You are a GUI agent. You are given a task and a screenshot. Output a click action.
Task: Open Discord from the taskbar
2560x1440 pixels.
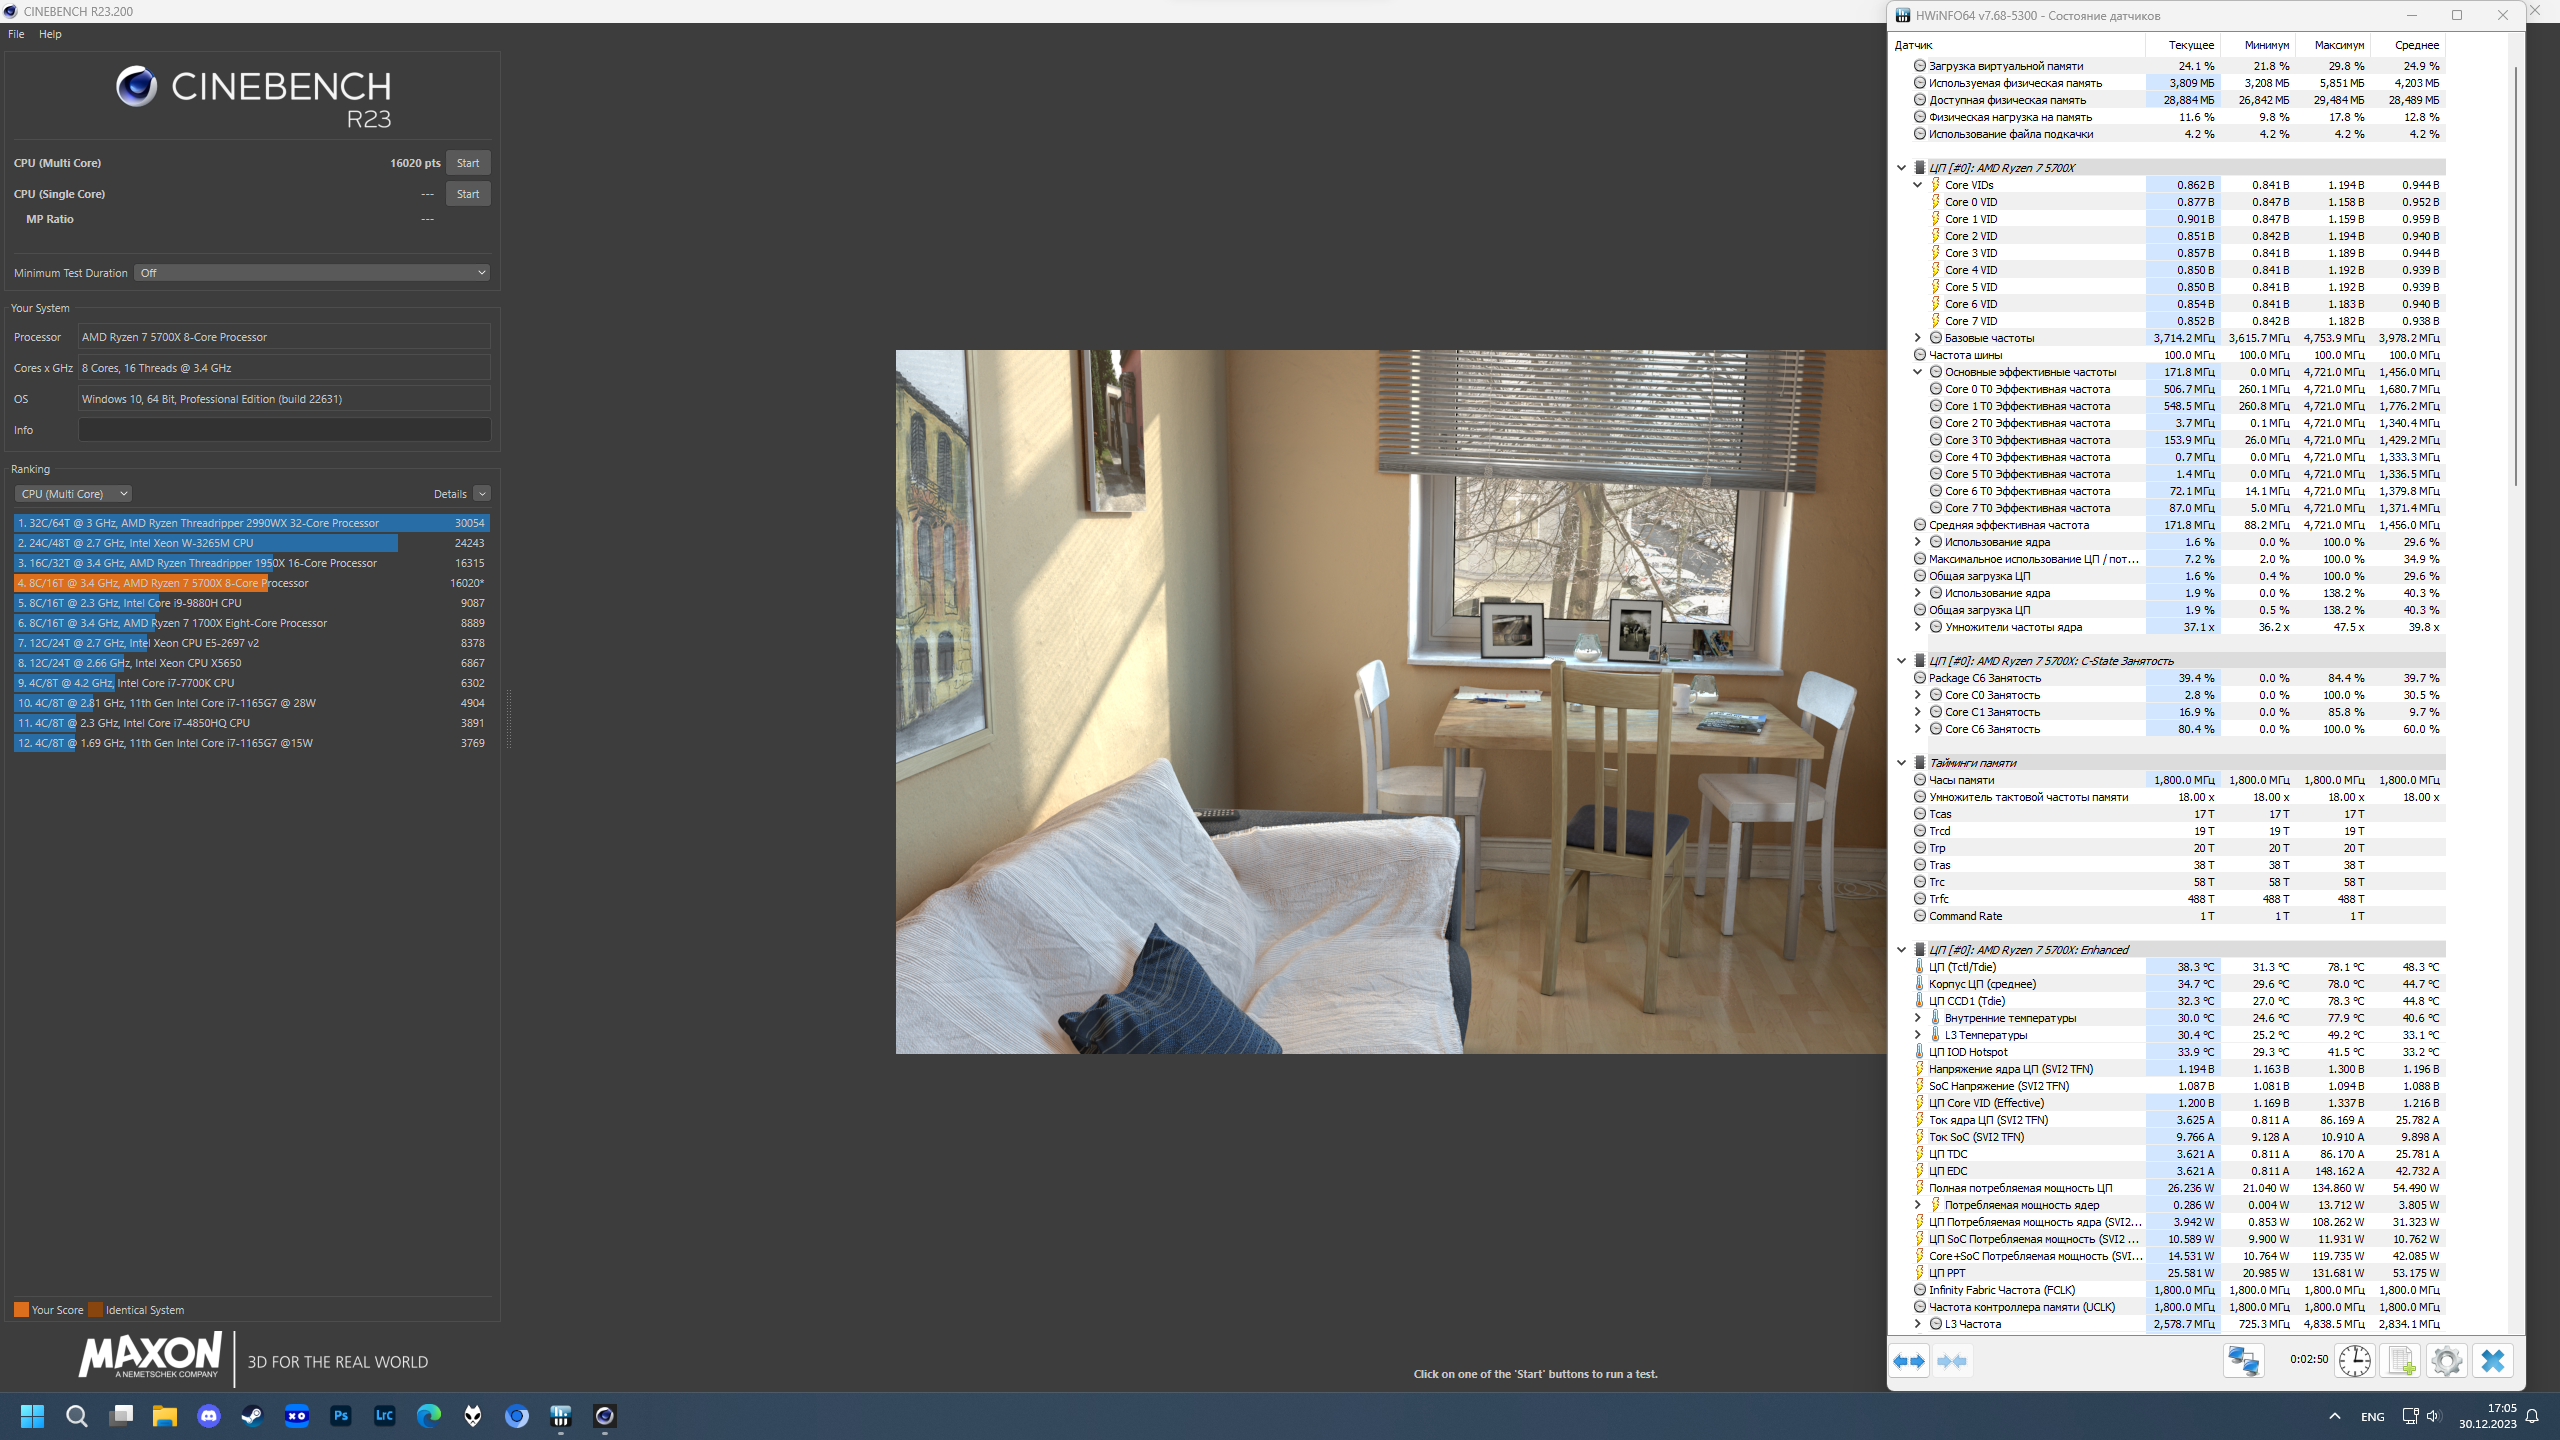click(209, 1416)
